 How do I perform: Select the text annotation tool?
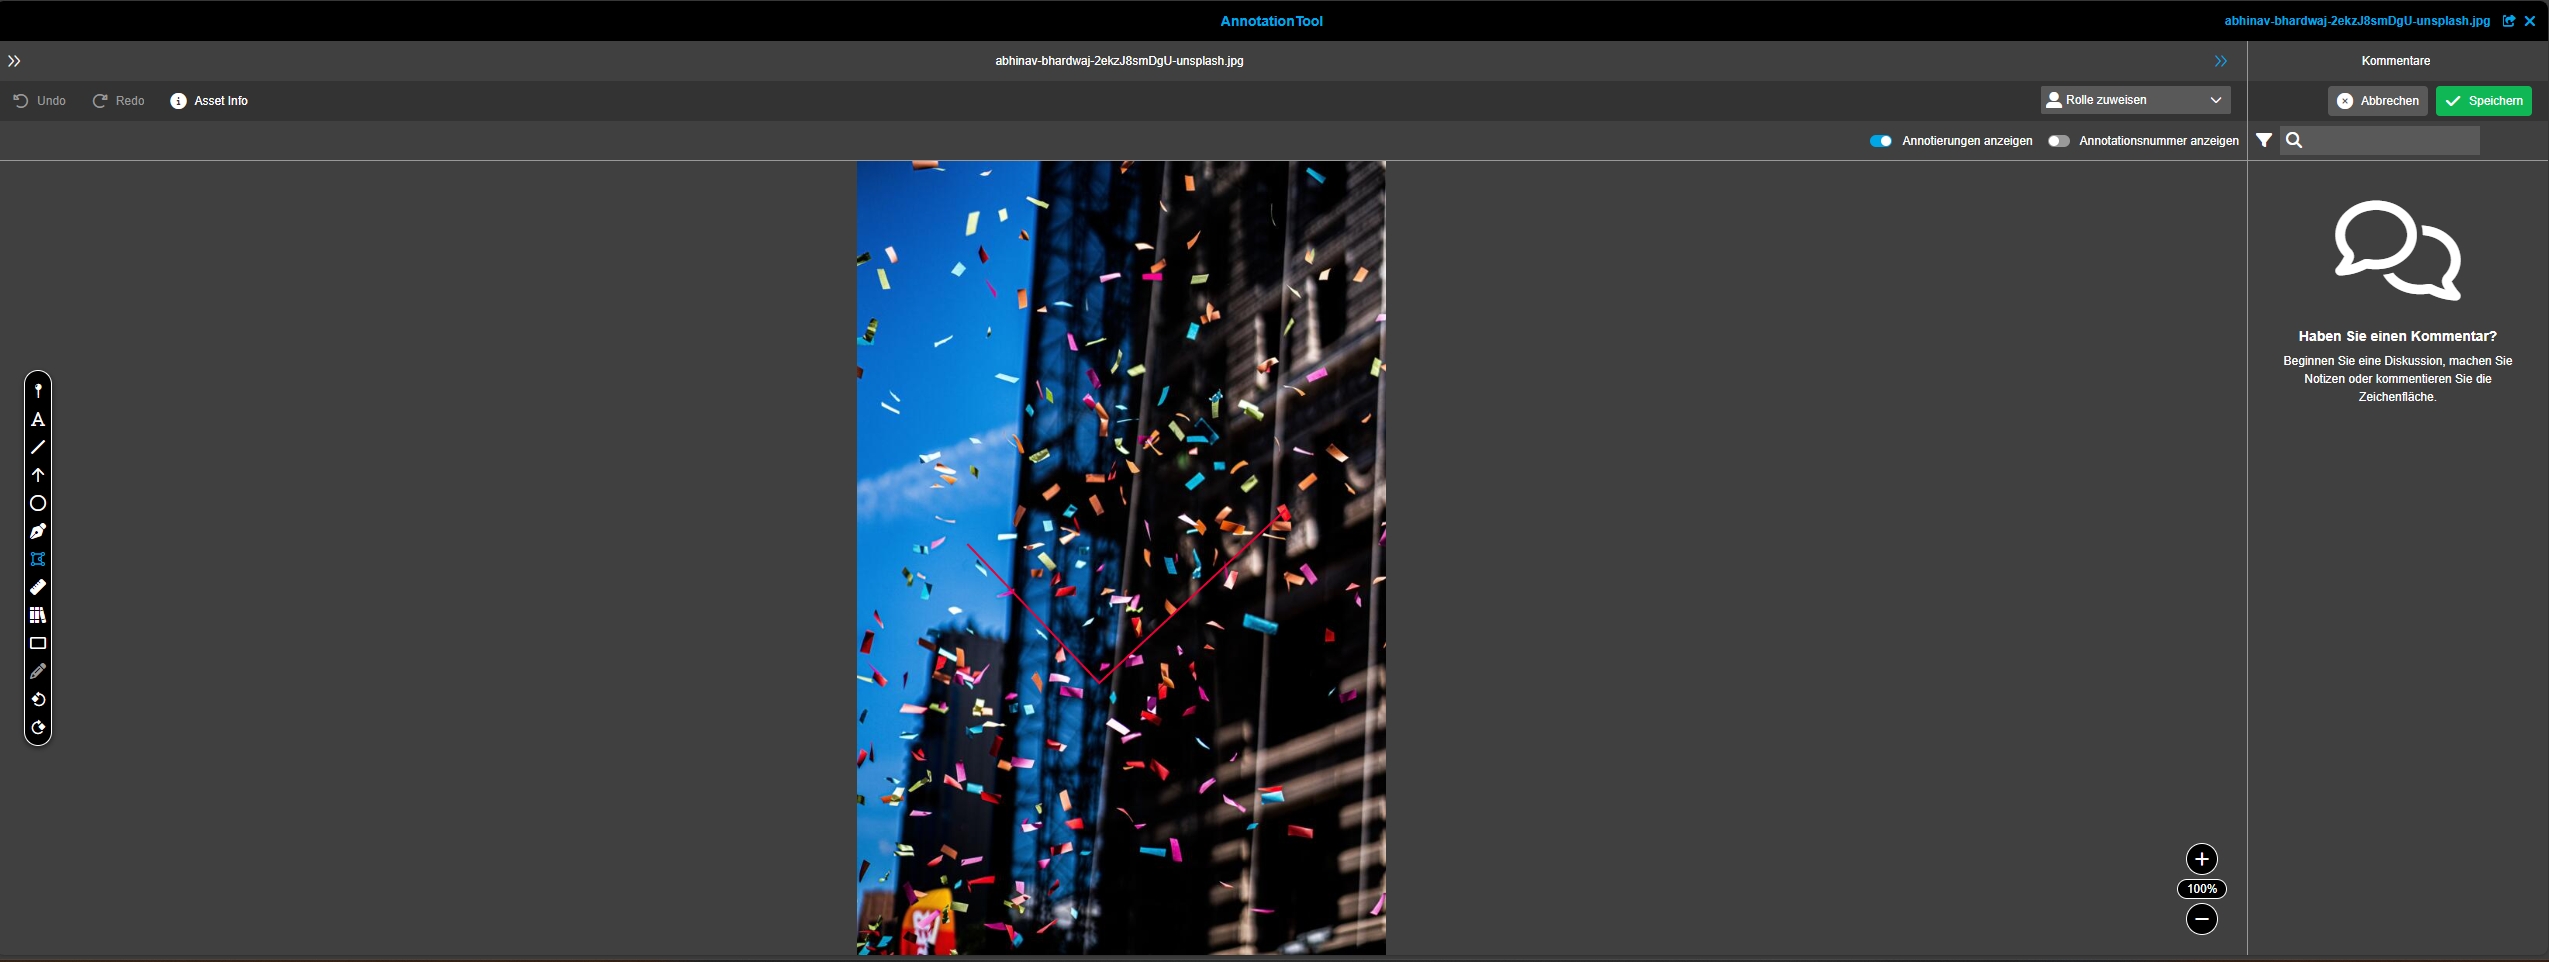[x=38, y=419]
